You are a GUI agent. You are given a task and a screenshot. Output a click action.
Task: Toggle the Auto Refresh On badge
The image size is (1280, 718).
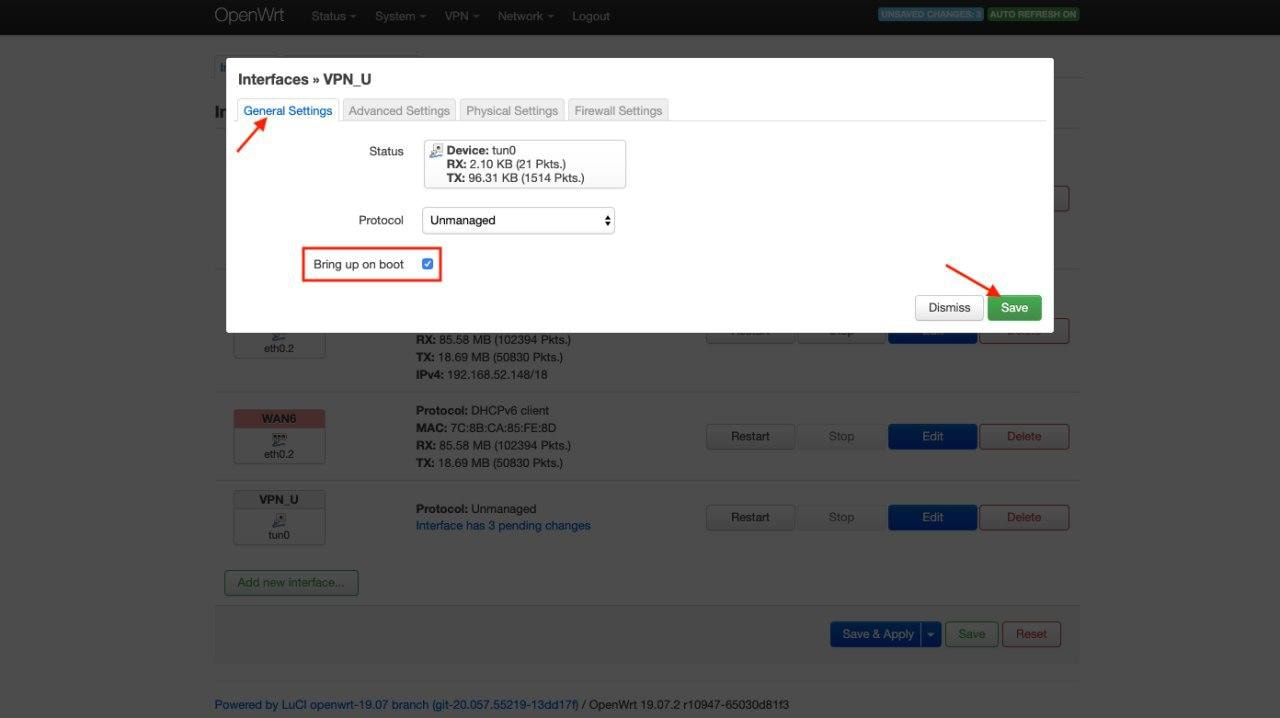1033,15
